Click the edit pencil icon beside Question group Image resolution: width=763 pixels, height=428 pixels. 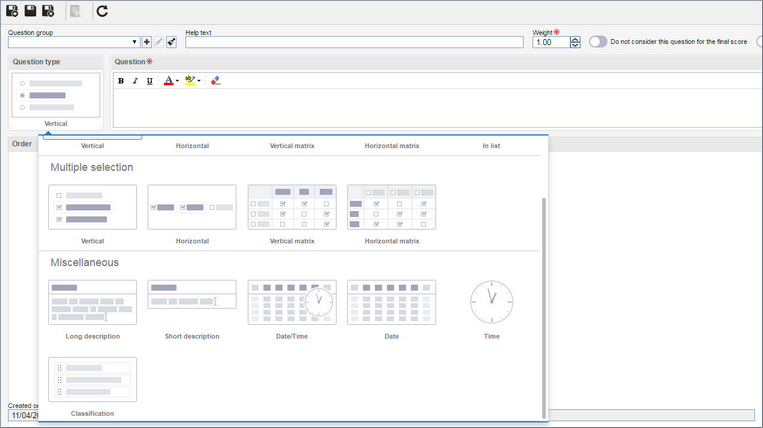(159, 42)
